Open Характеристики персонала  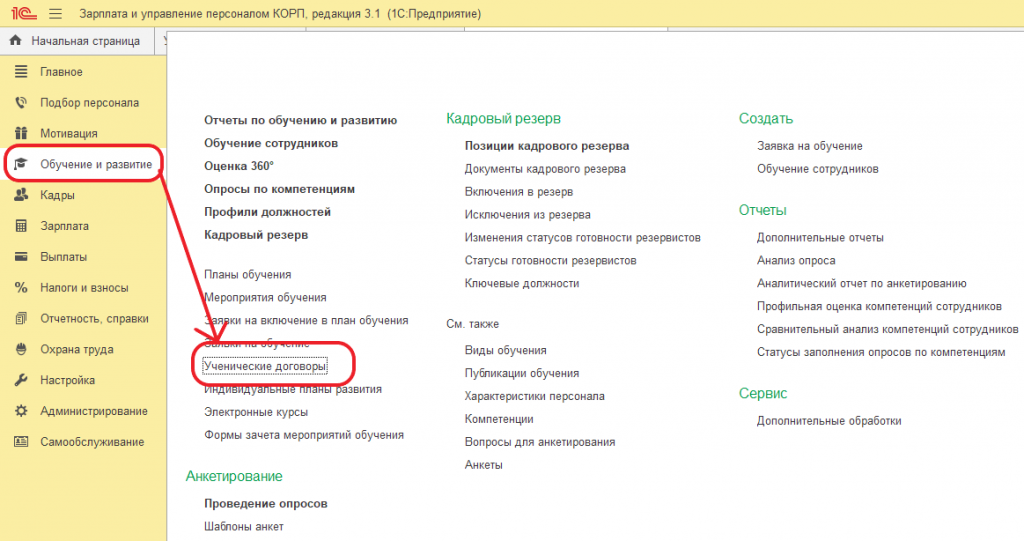tap(535, 397)
